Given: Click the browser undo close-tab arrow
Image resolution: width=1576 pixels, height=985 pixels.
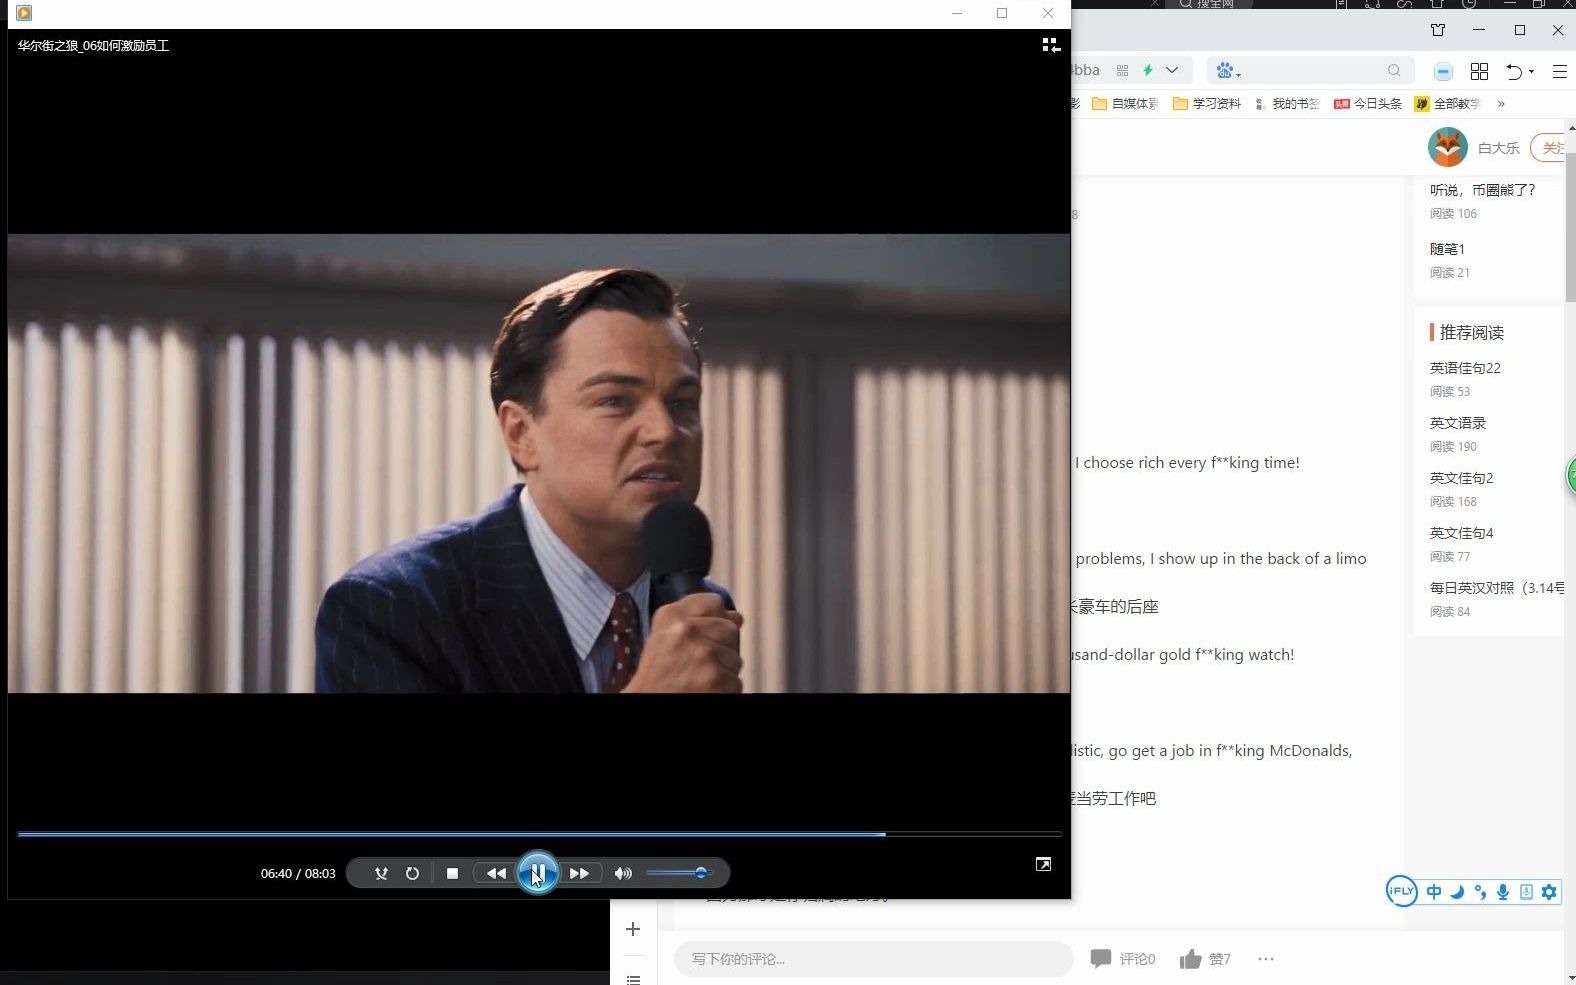Looking at the screenshot, I should [x=1514, y=71].
